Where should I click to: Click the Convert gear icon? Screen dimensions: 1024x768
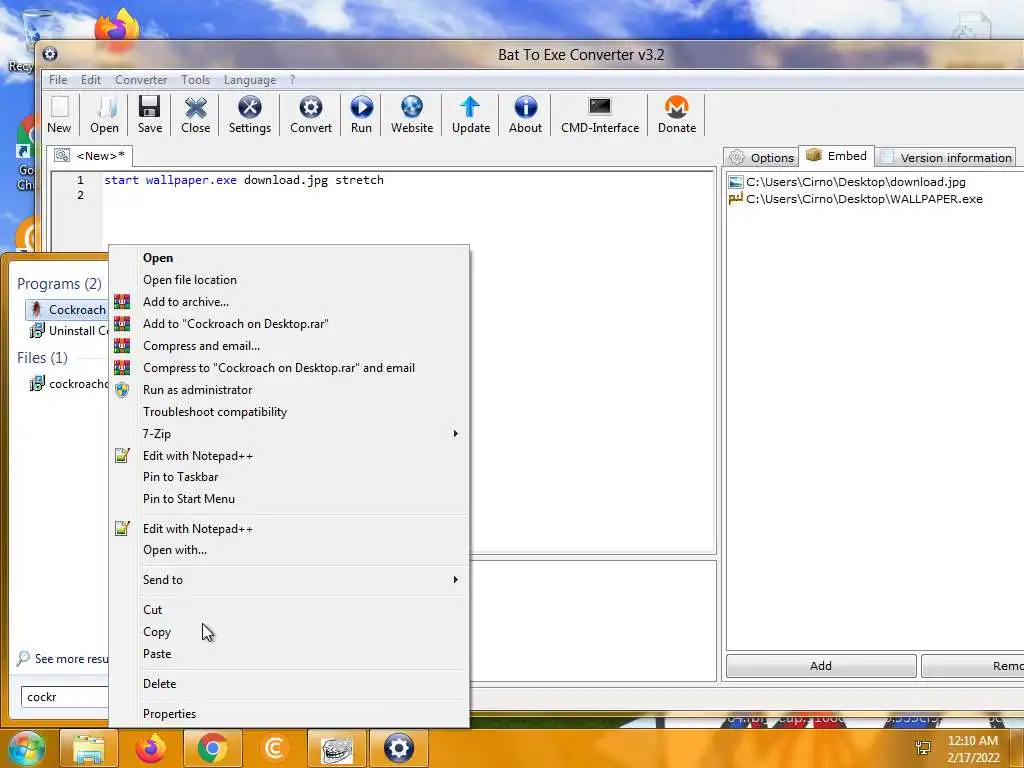pos(311,115)
